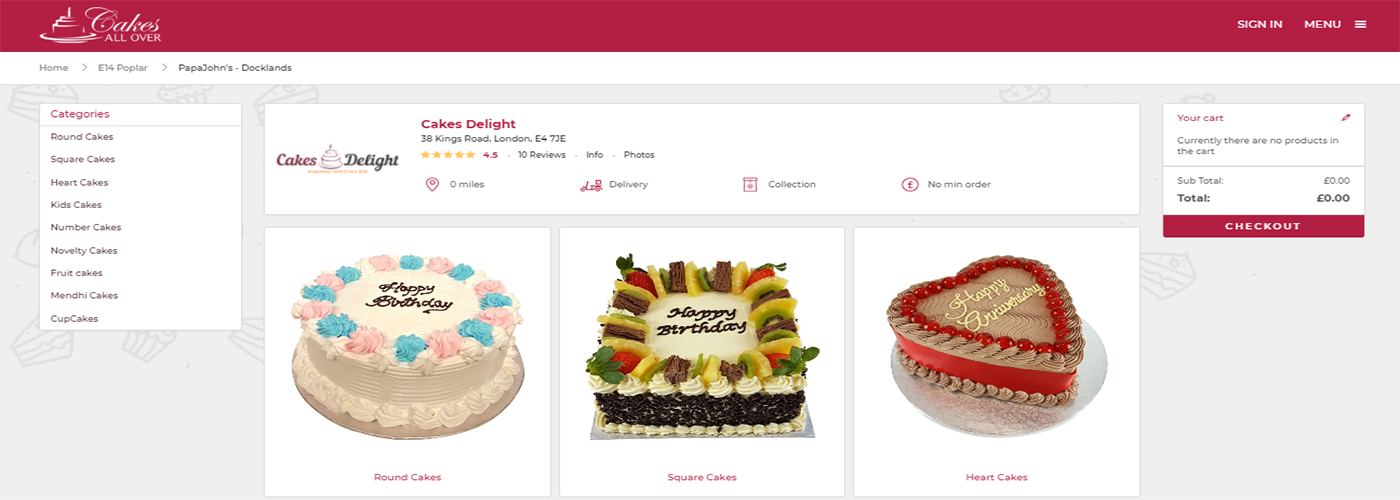Image resolution: width=1400 pixels, height=500 pixels.
Task: Open CupCakes category
Action: pos(75,319)
